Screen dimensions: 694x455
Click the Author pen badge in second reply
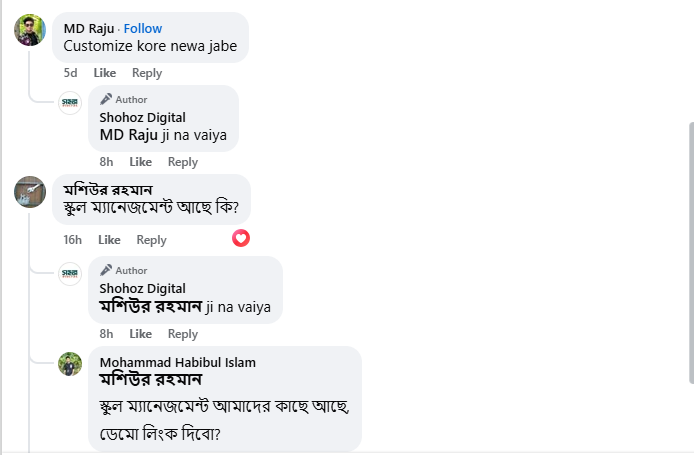click(106, 270)
